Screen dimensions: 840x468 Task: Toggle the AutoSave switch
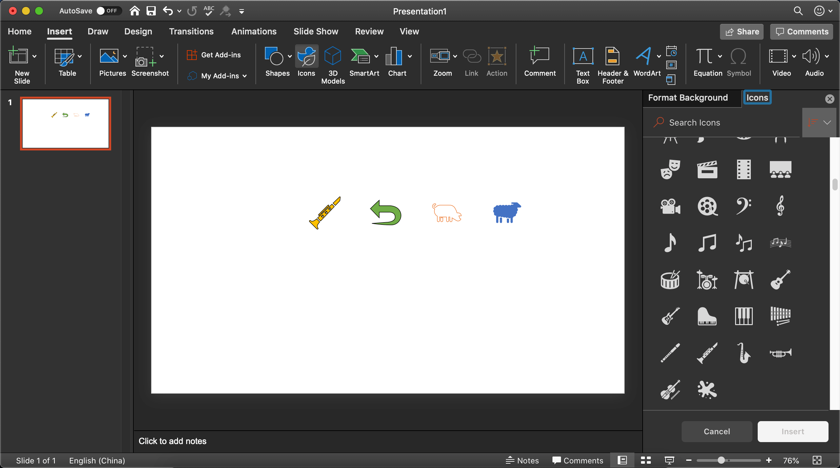108,11
